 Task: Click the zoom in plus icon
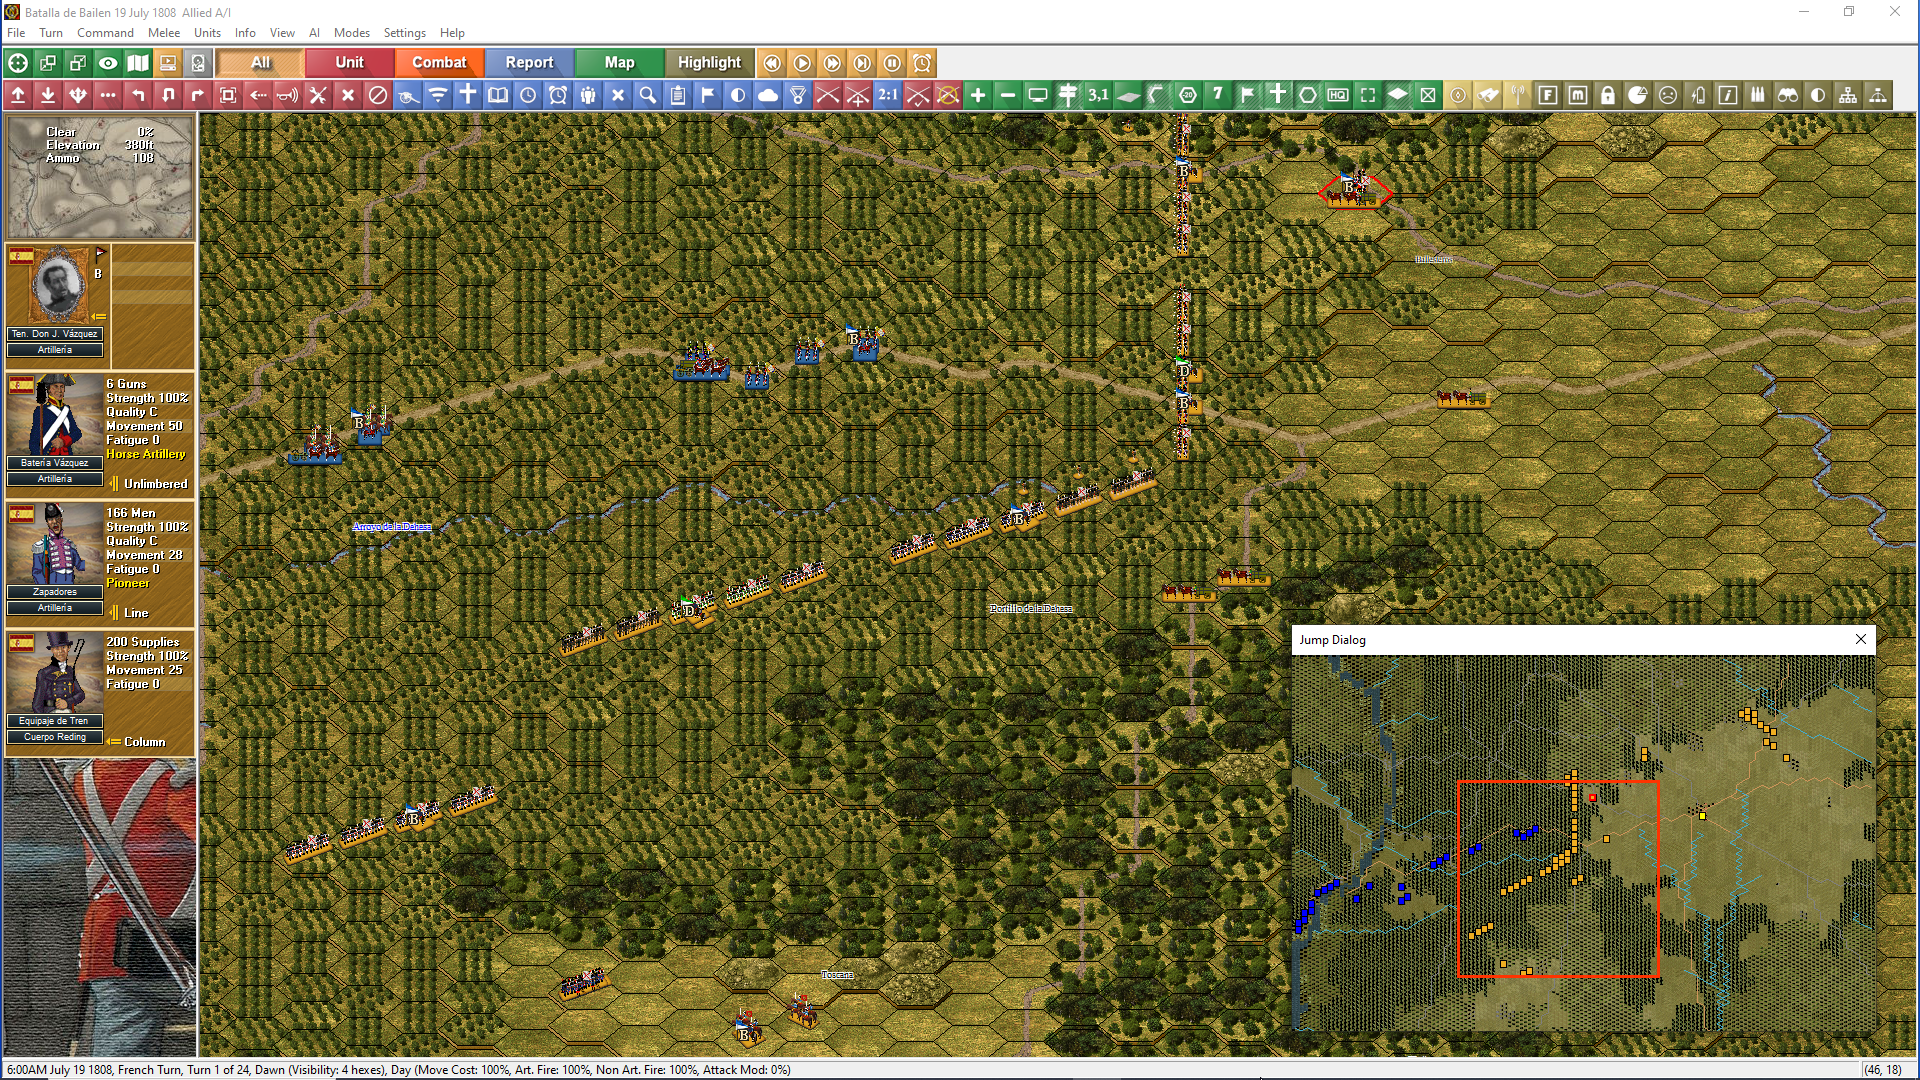(978, 95)
